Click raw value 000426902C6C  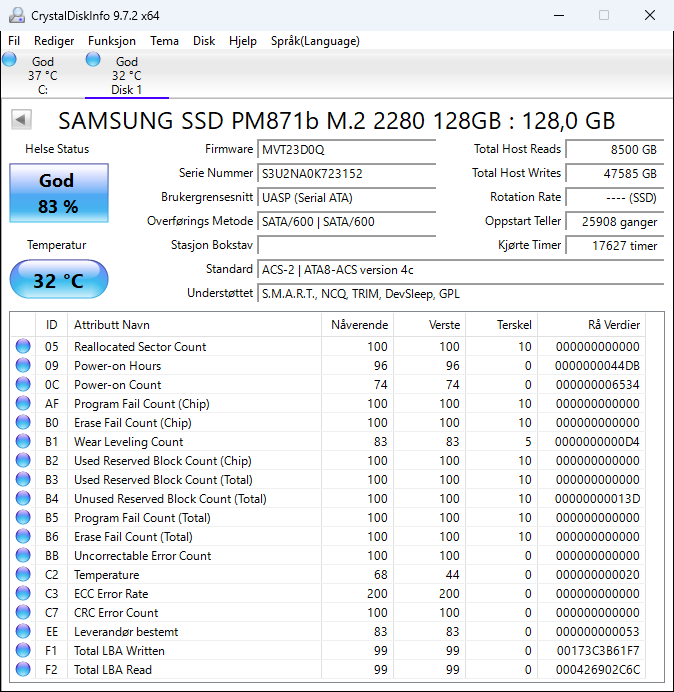[x=598, y=669]
